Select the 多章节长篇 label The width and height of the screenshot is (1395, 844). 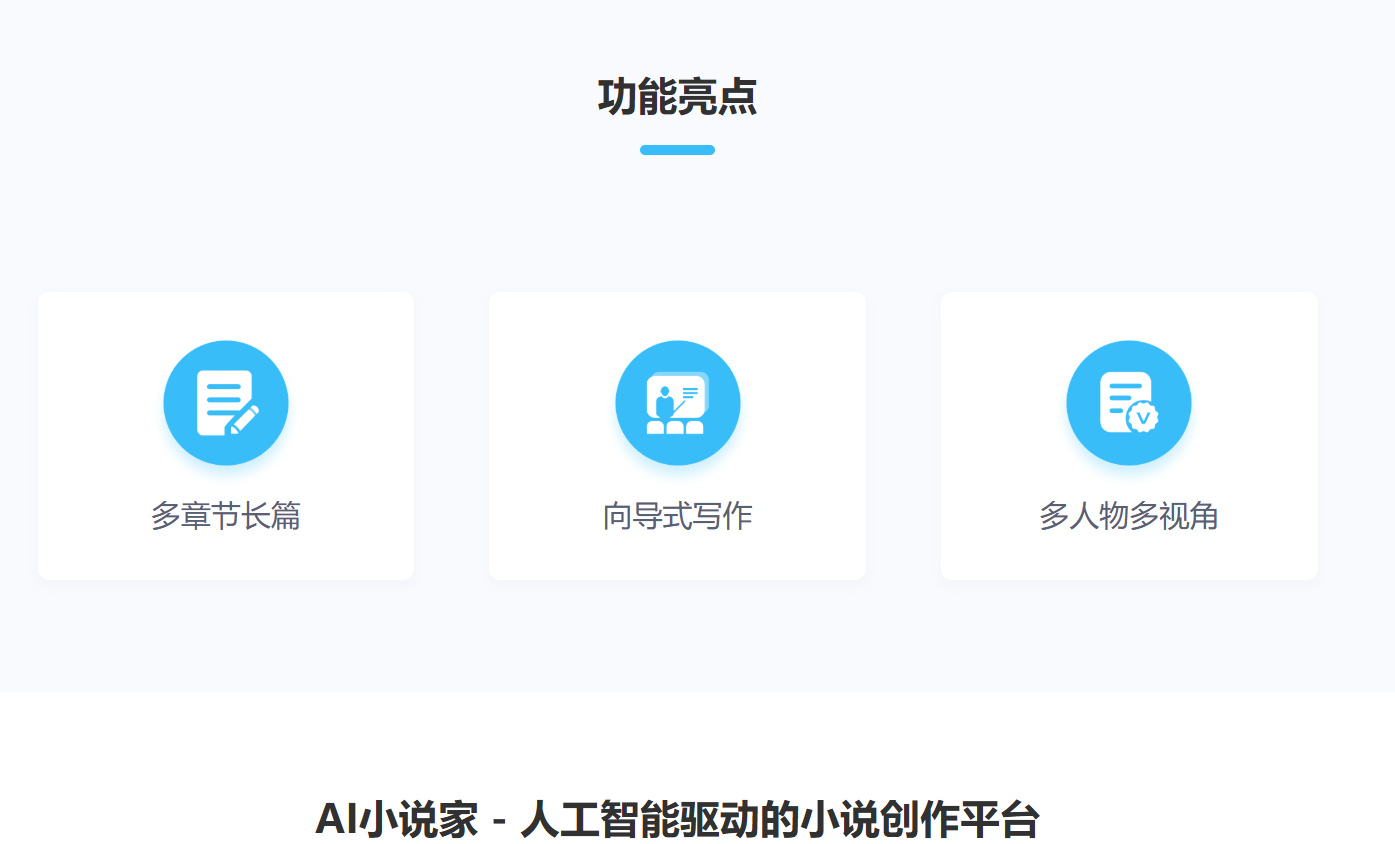click(x=226, y=516)
